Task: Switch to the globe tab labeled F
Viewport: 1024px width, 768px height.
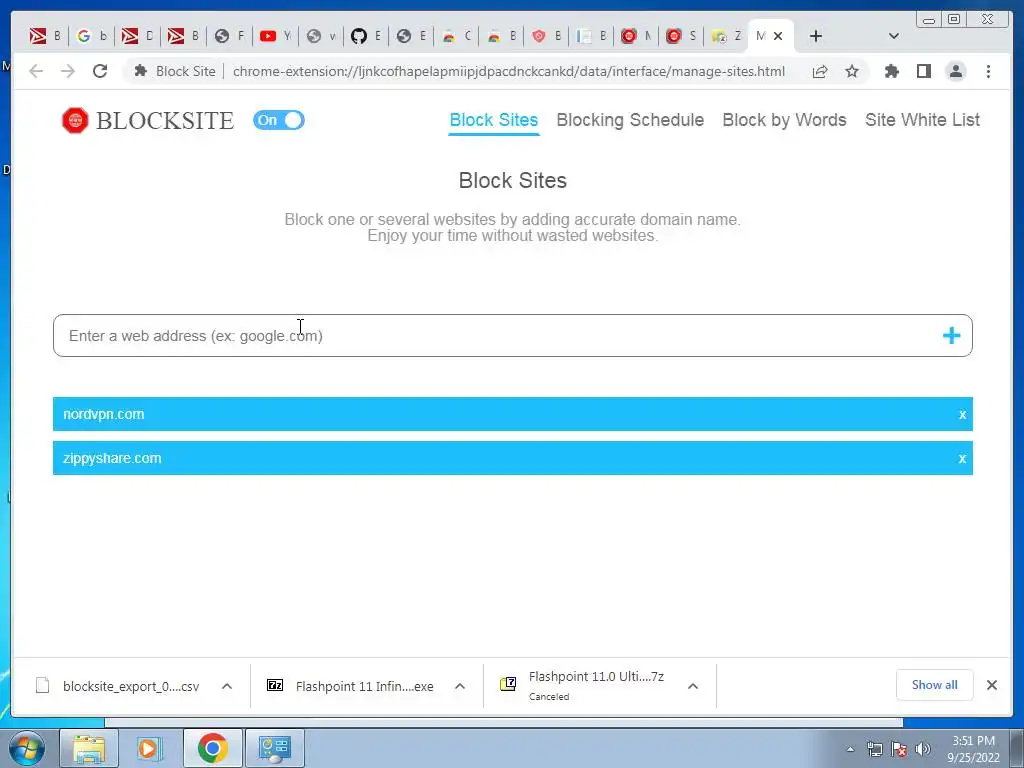Action: [229, 36]
